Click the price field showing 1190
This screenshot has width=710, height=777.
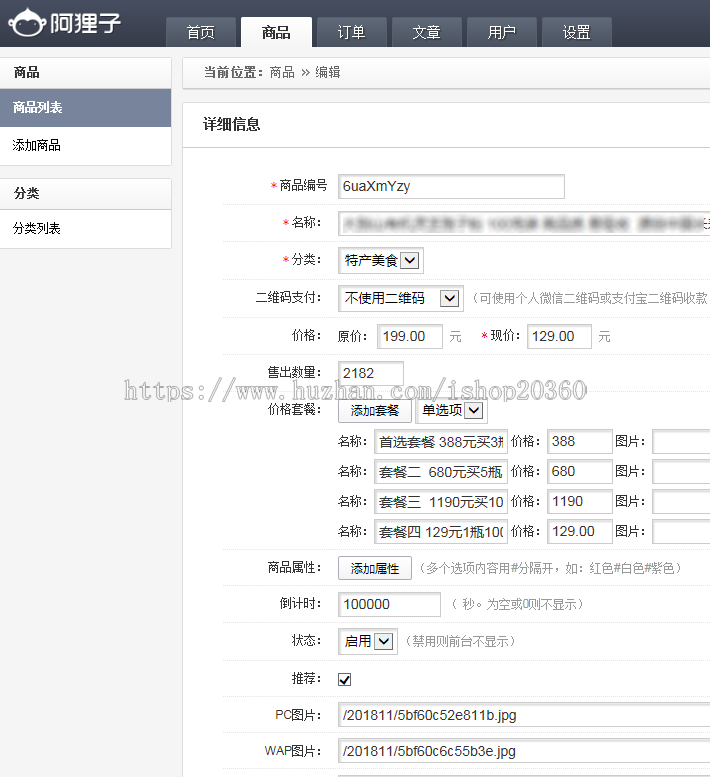coord(580,502)
